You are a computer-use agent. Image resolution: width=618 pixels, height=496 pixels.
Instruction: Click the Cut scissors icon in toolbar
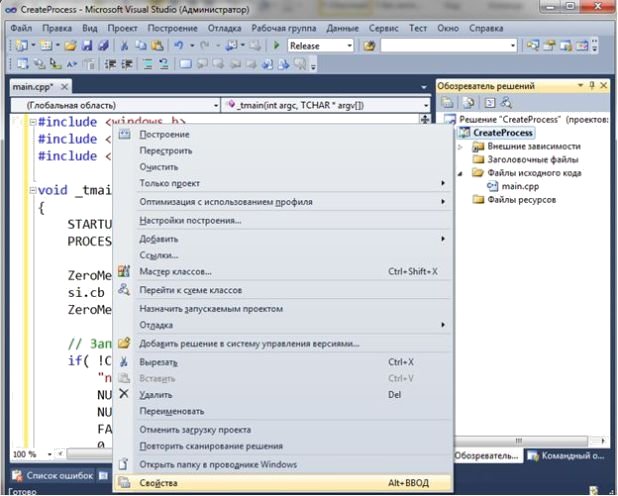click(125, 46)
